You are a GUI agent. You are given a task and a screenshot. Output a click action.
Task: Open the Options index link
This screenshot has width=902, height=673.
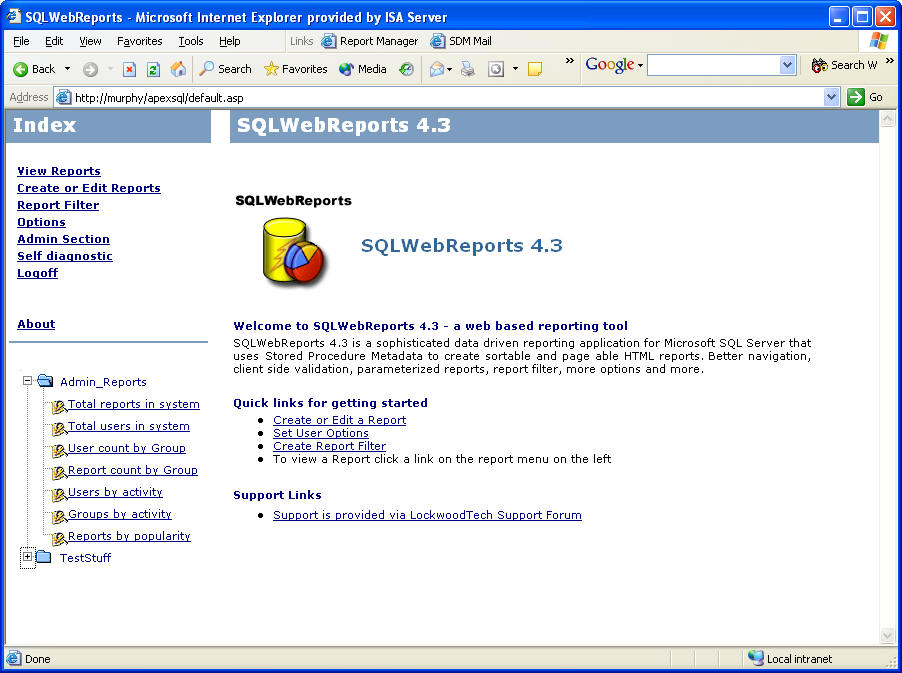41,222
